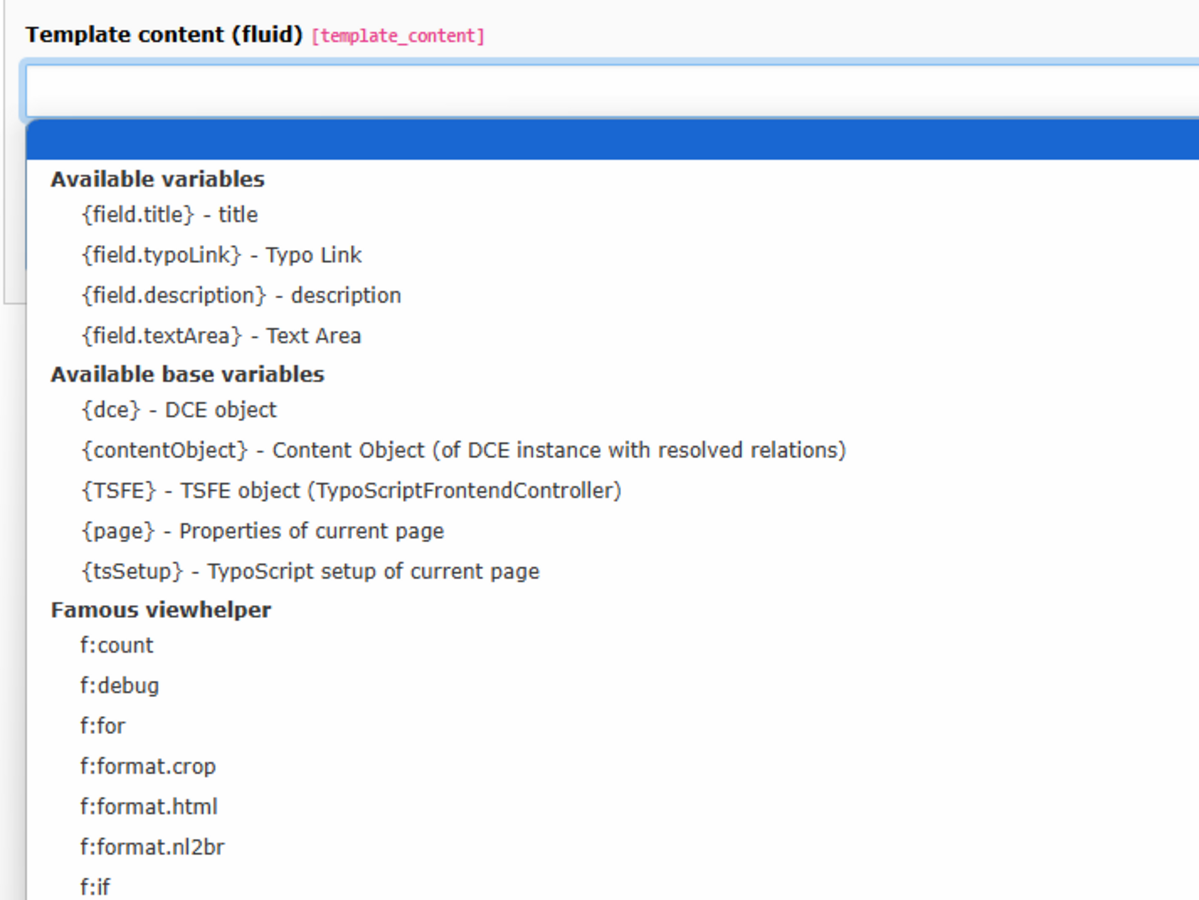Click the Available variables group header
This screenshot has height=900, width=1199.
(158, 179)
